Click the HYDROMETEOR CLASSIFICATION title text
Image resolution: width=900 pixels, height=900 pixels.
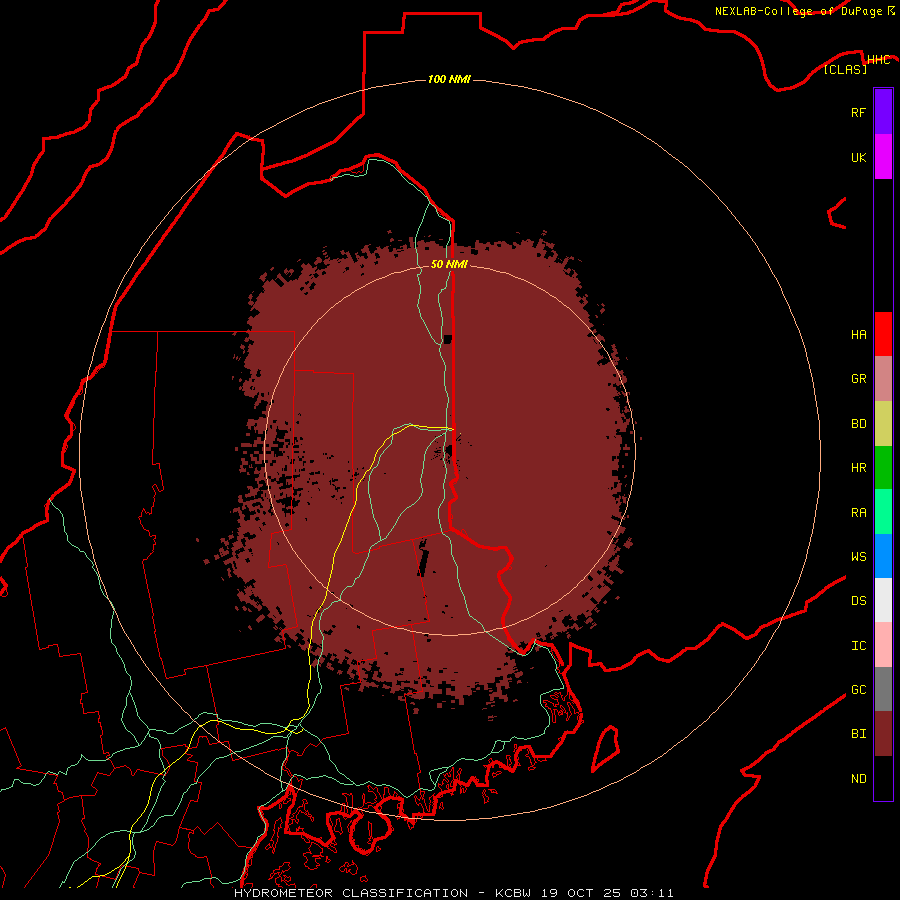[x=351, y=893]
